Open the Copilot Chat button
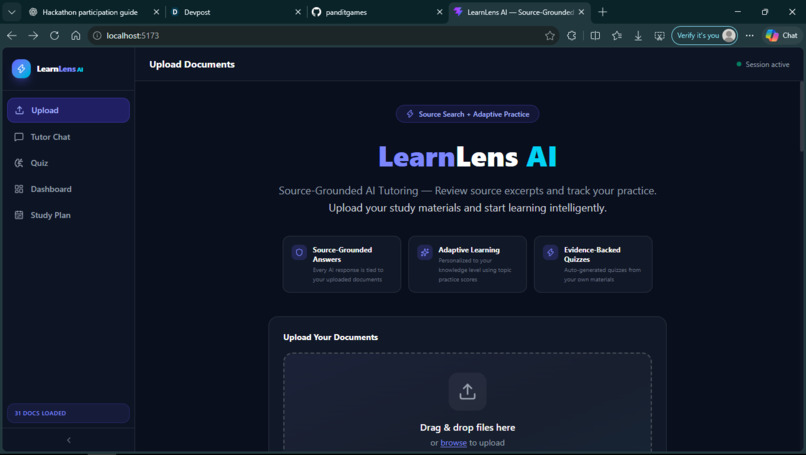 (x=782, y=35)
